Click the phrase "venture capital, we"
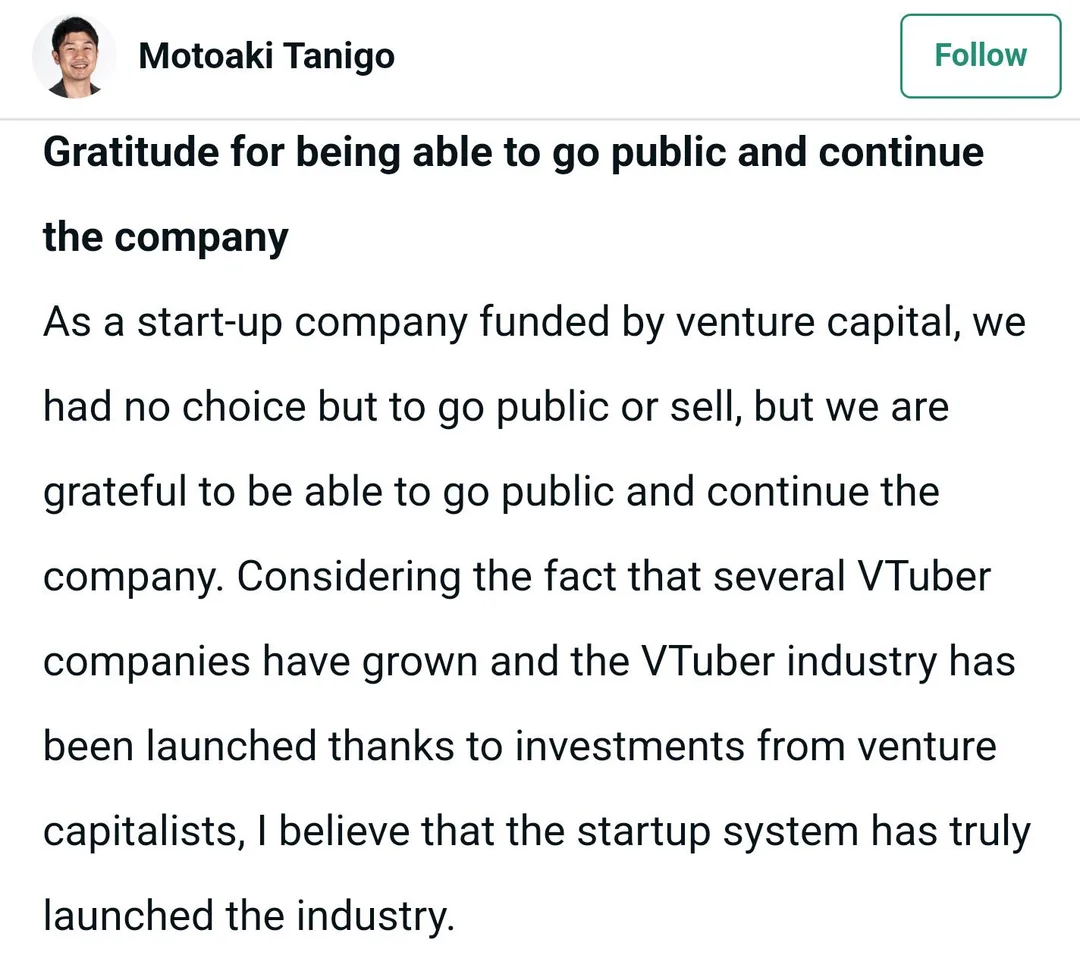1080x955 pixels. click(x=862, y=323)
